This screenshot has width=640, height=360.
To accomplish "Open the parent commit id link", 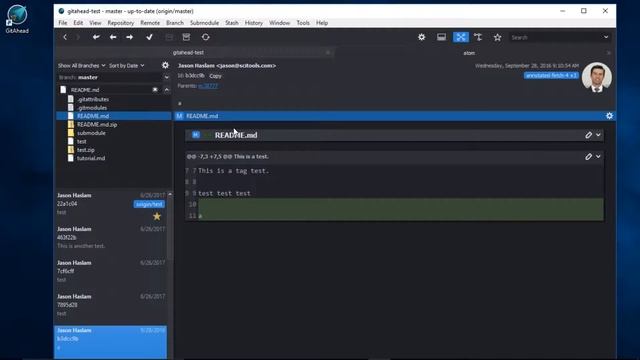I will click(x=208, y=86).
